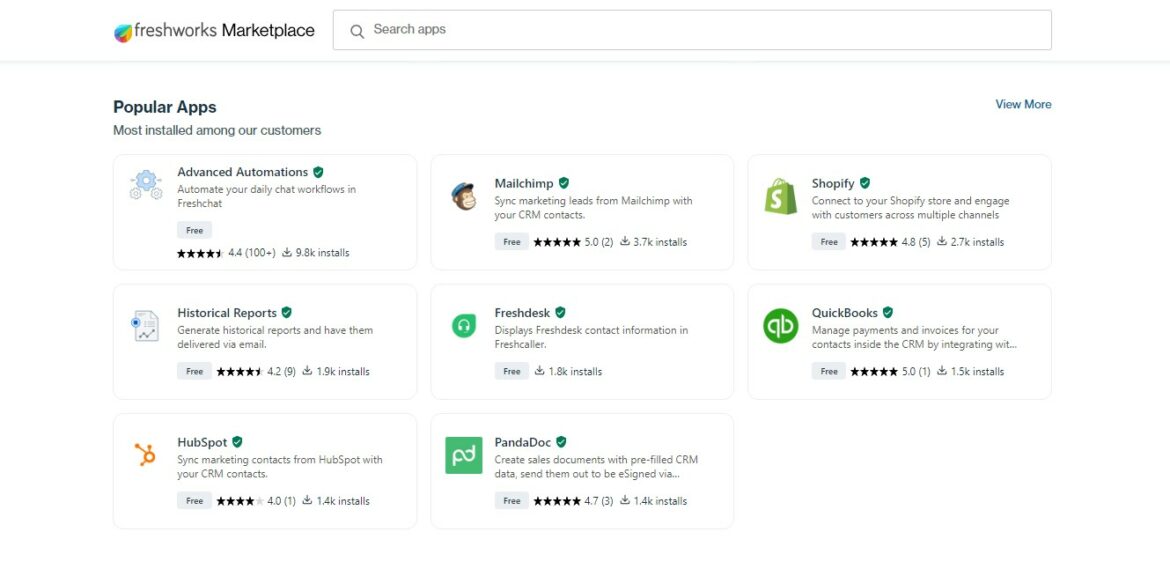Click verified badge next to QuickBooks
The width and height of the screenshot is (1170, 569).
pos(888,312)
